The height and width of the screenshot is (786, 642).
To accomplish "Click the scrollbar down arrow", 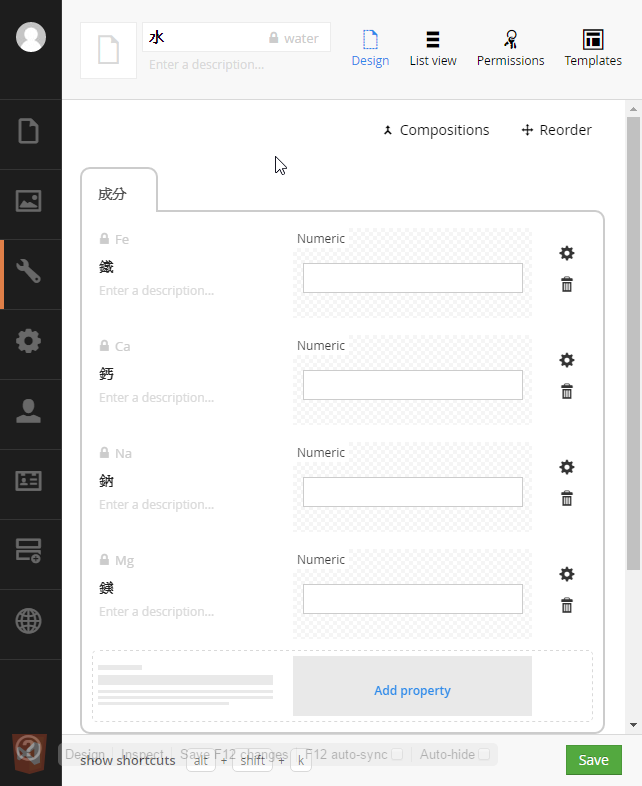I will point(633,725).
